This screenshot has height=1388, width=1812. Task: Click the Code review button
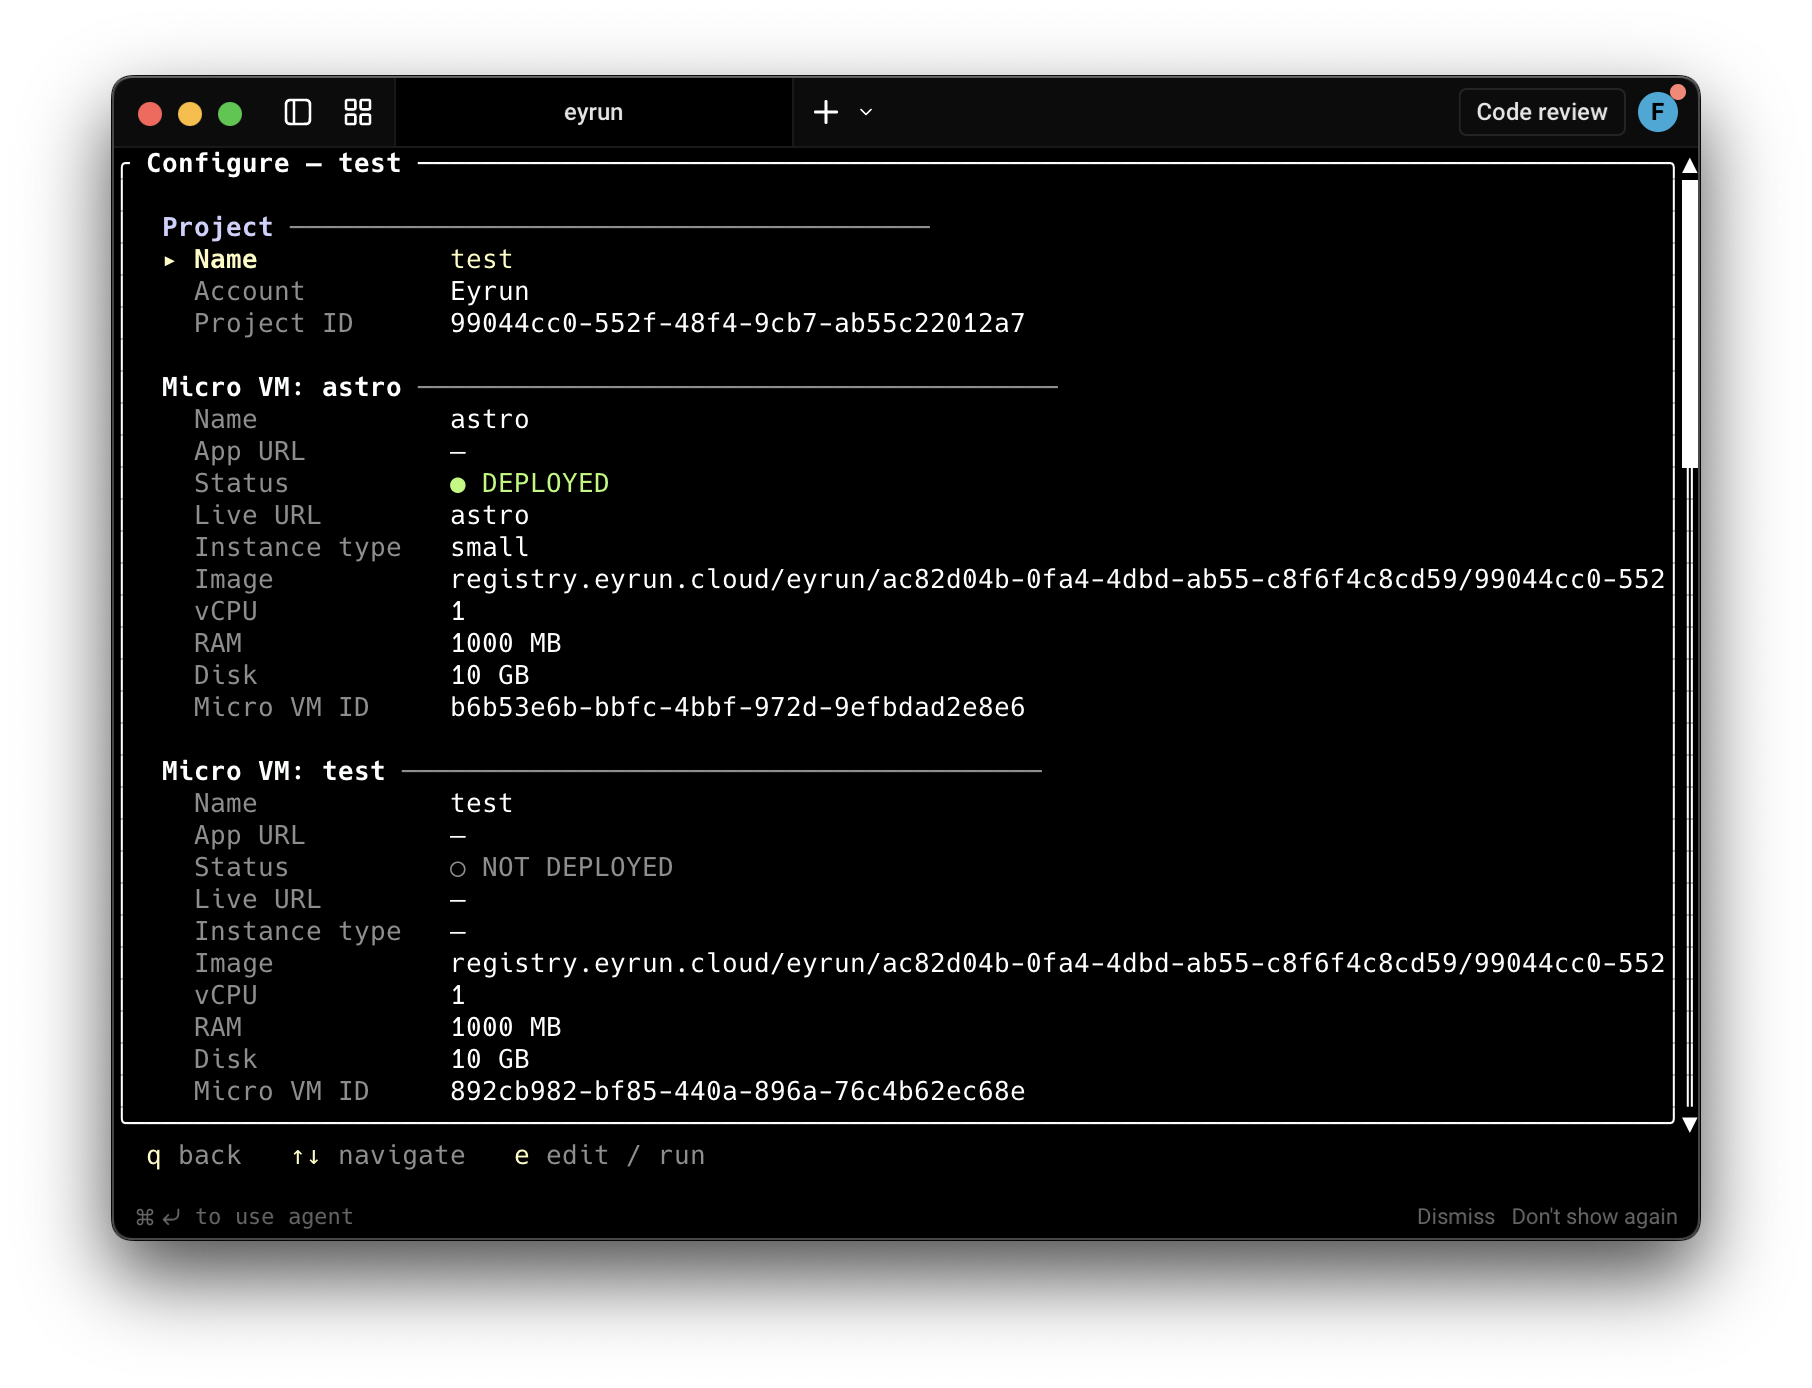point(1540,112)
